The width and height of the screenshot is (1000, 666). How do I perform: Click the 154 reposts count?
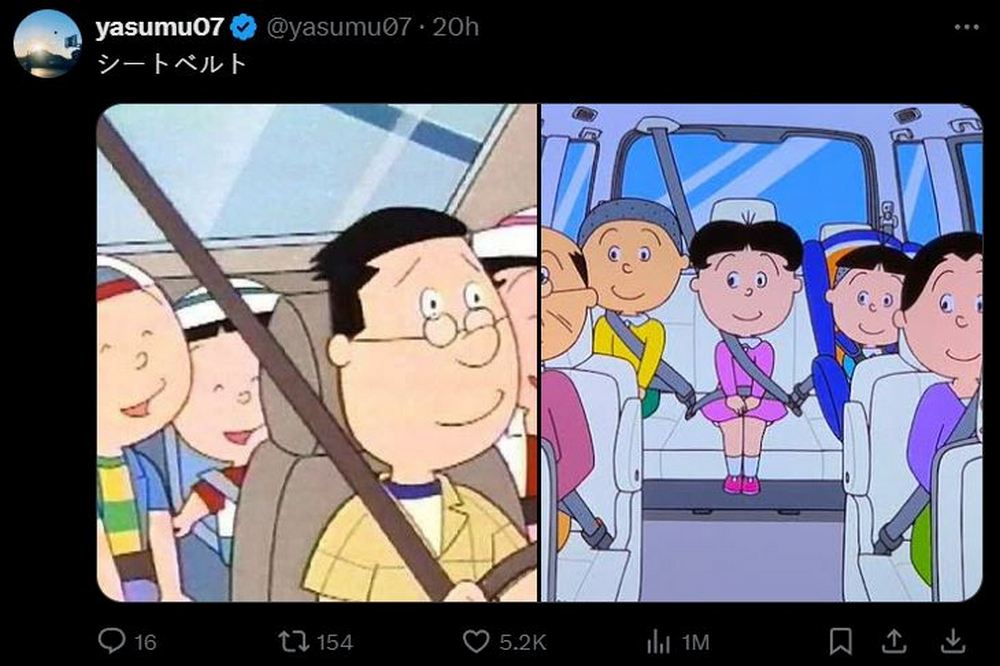[334, 642]
